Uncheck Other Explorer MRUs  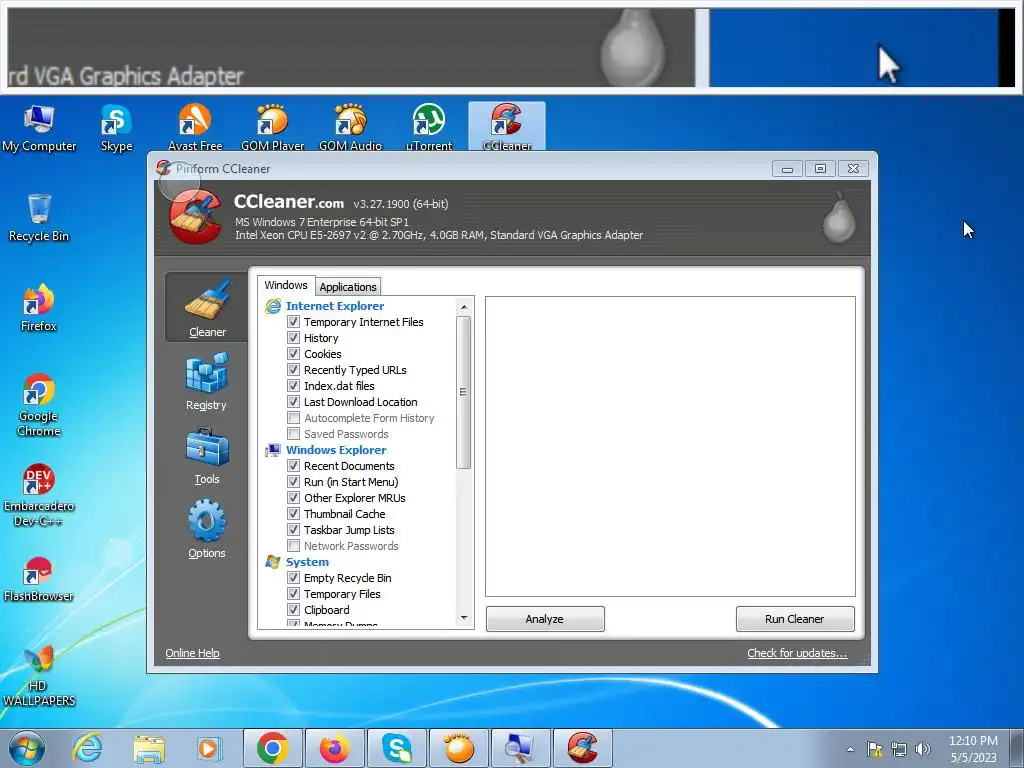click(x=294, y=498)
